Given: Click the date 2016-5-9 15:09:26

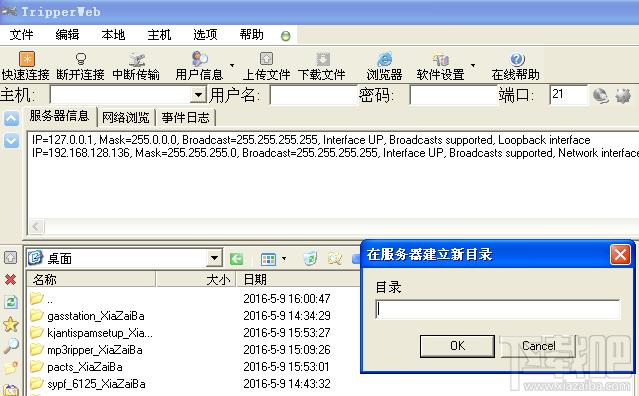Looking at the screenshot, I should [287, 350].
